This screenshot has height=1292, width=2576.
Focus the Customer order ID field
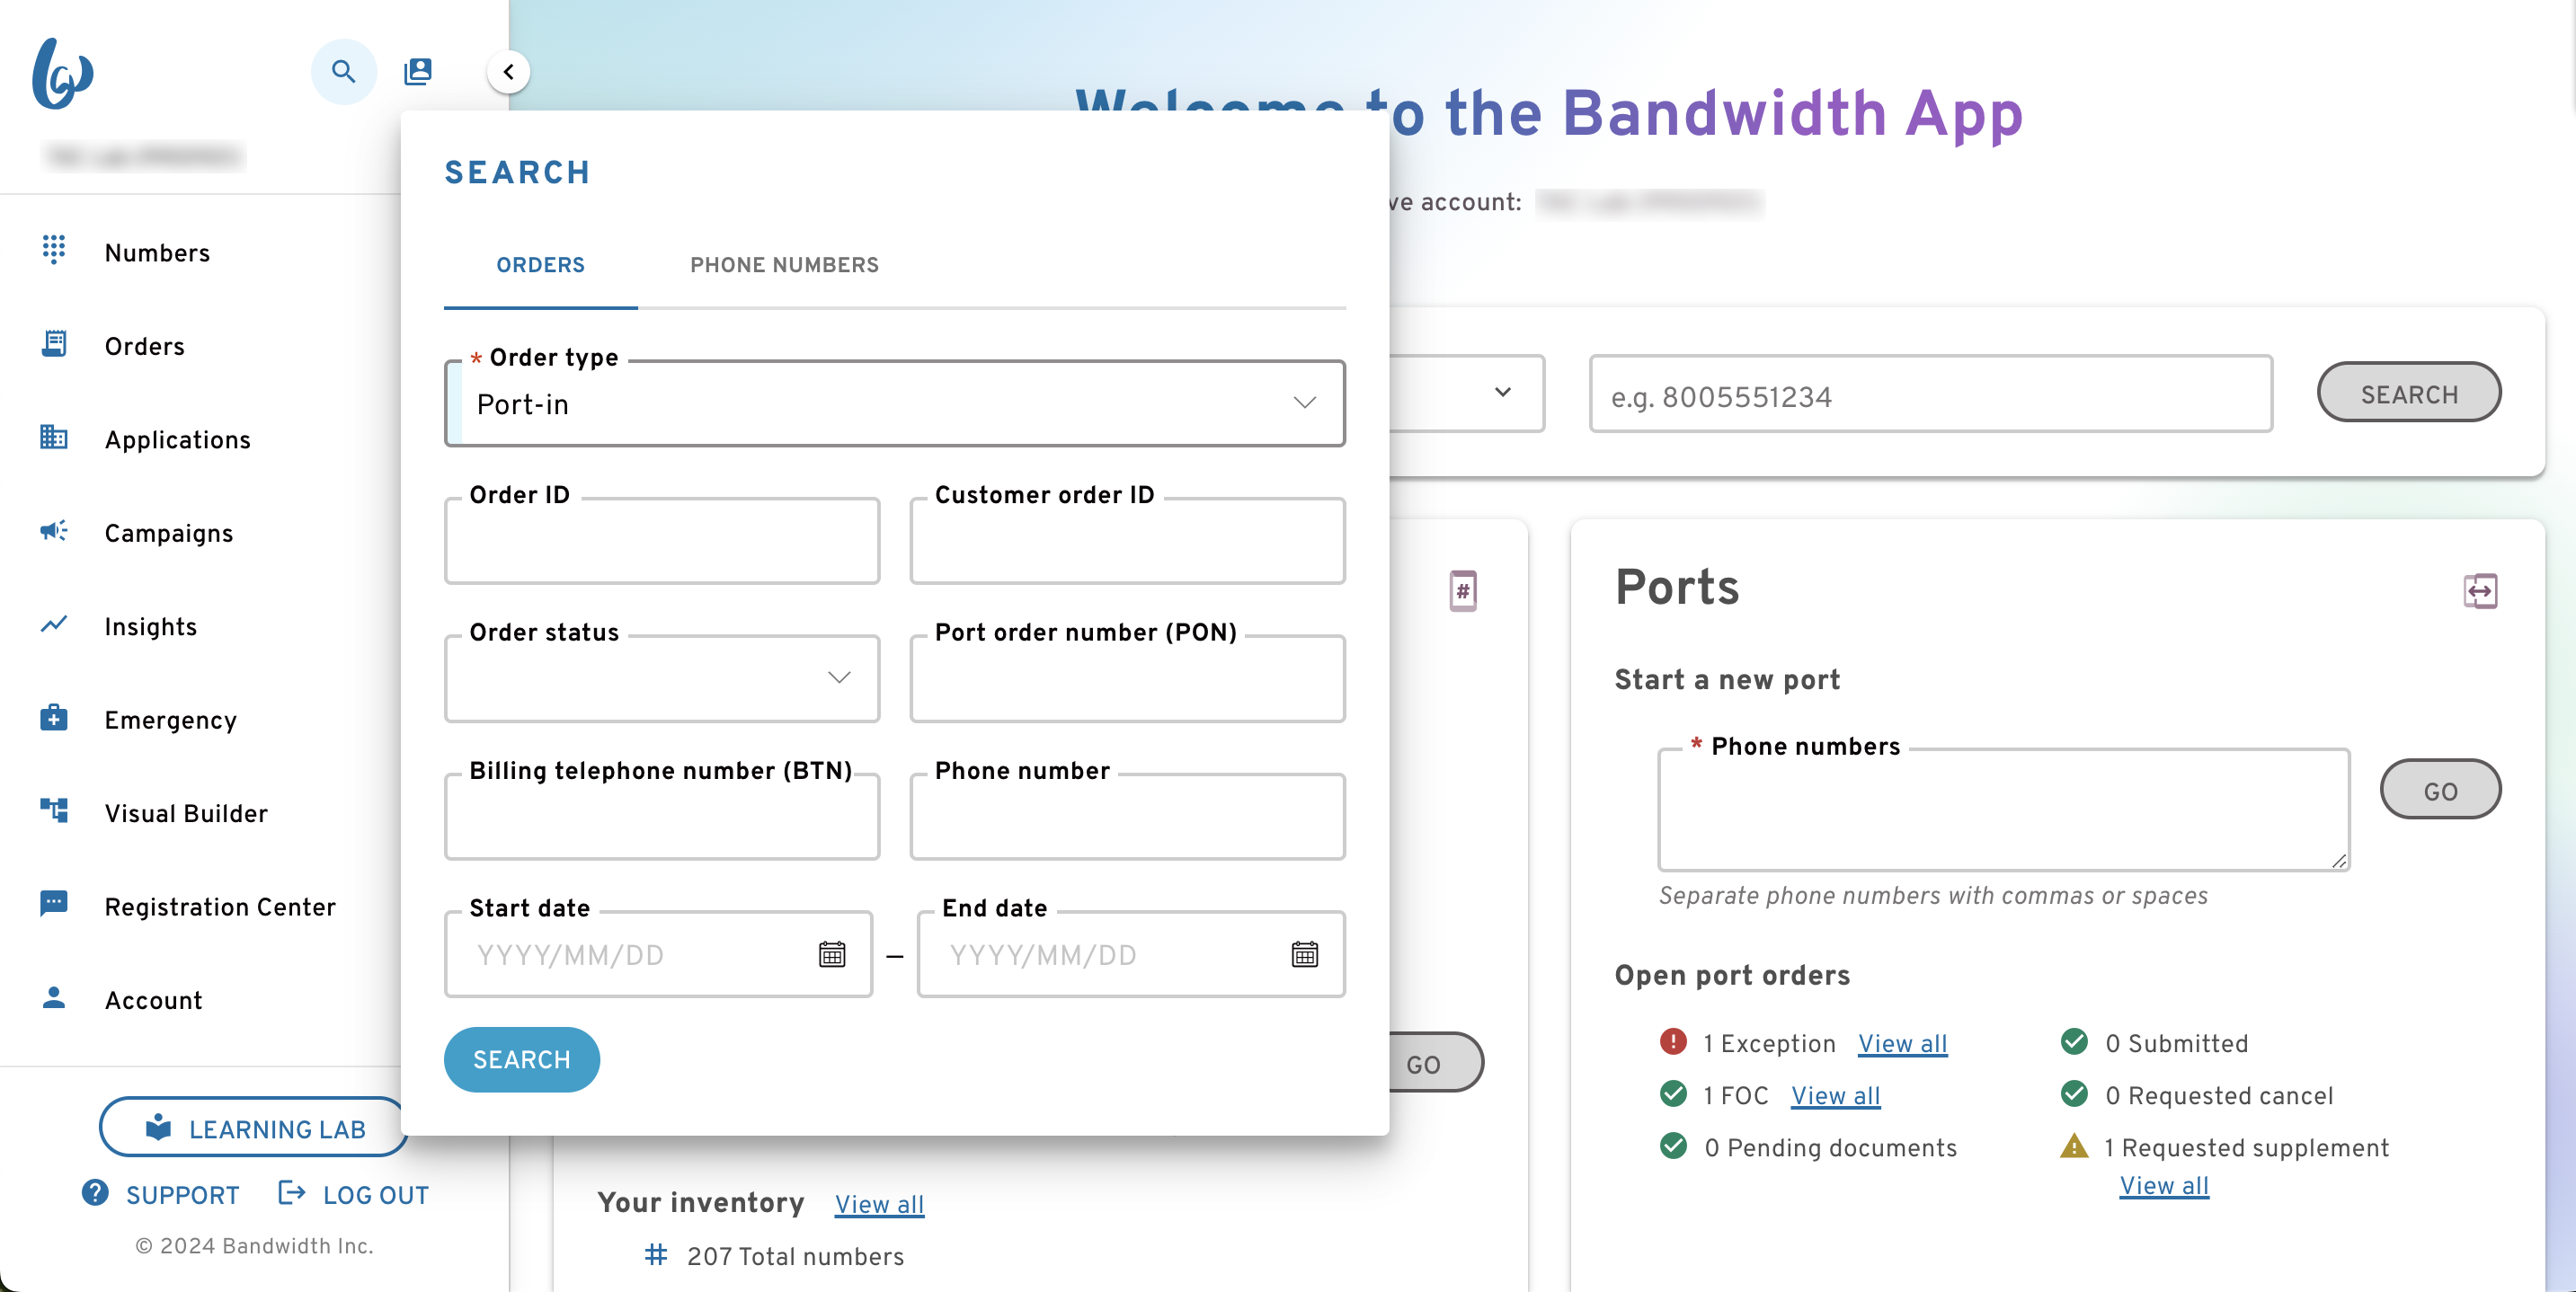[x=1127, y=542]
